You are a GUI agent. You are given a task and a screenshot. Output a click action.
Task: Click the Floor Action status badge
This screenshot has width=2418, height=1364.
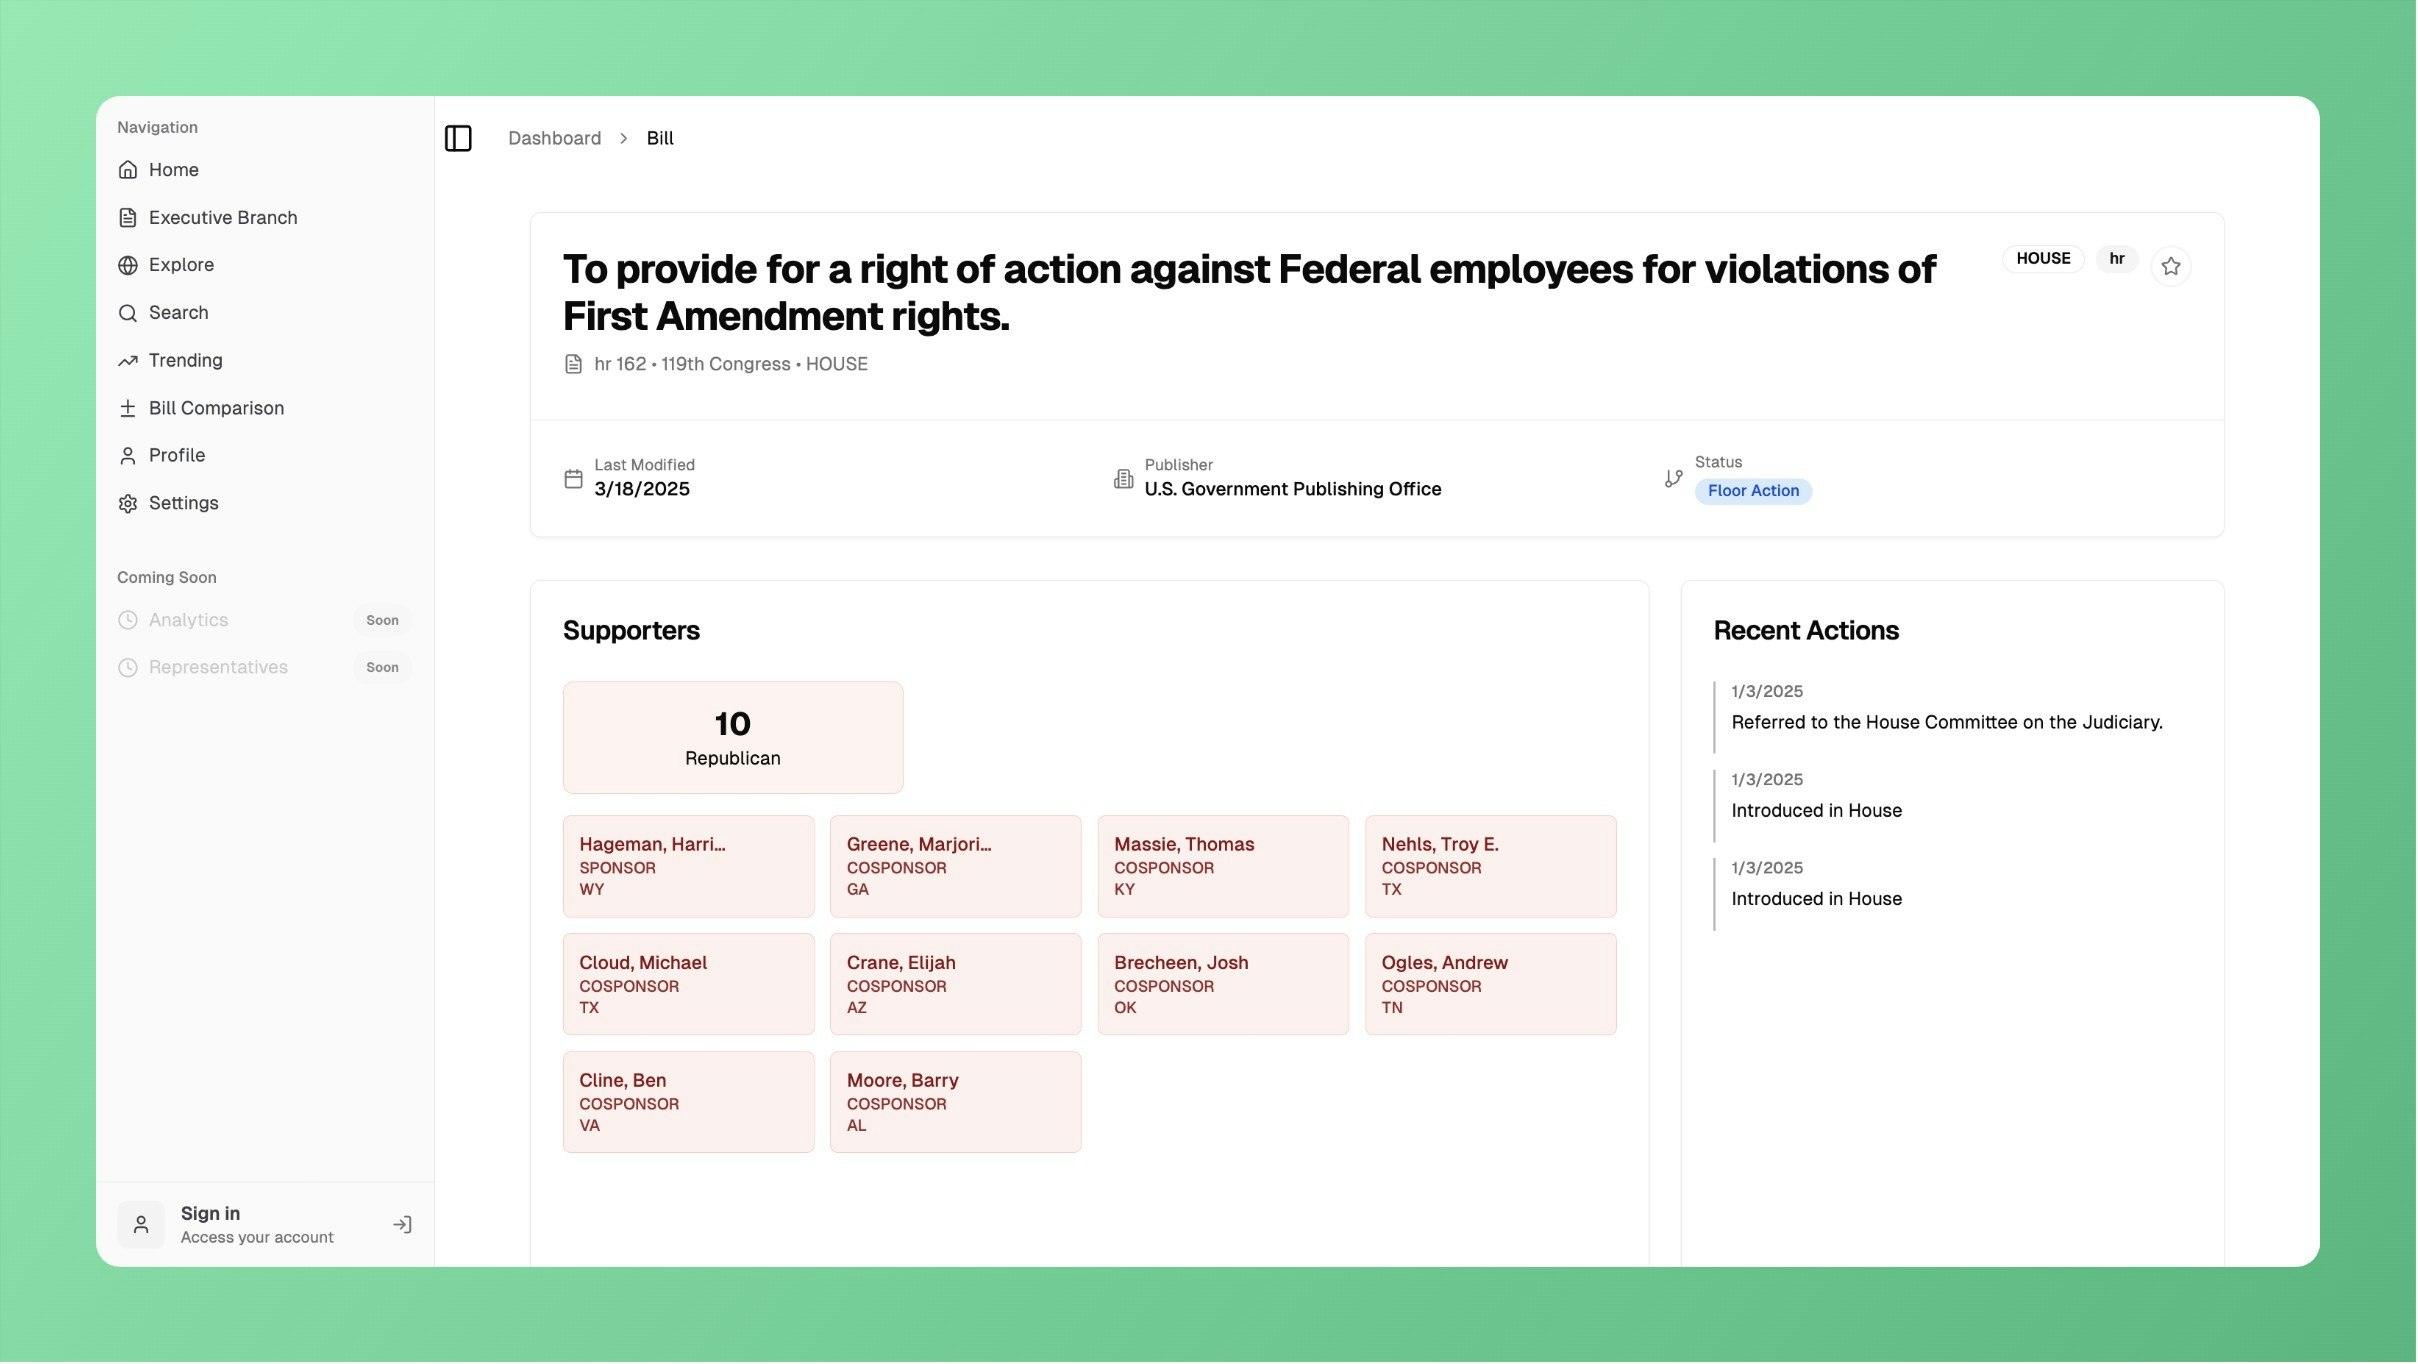coord(1752,491)
